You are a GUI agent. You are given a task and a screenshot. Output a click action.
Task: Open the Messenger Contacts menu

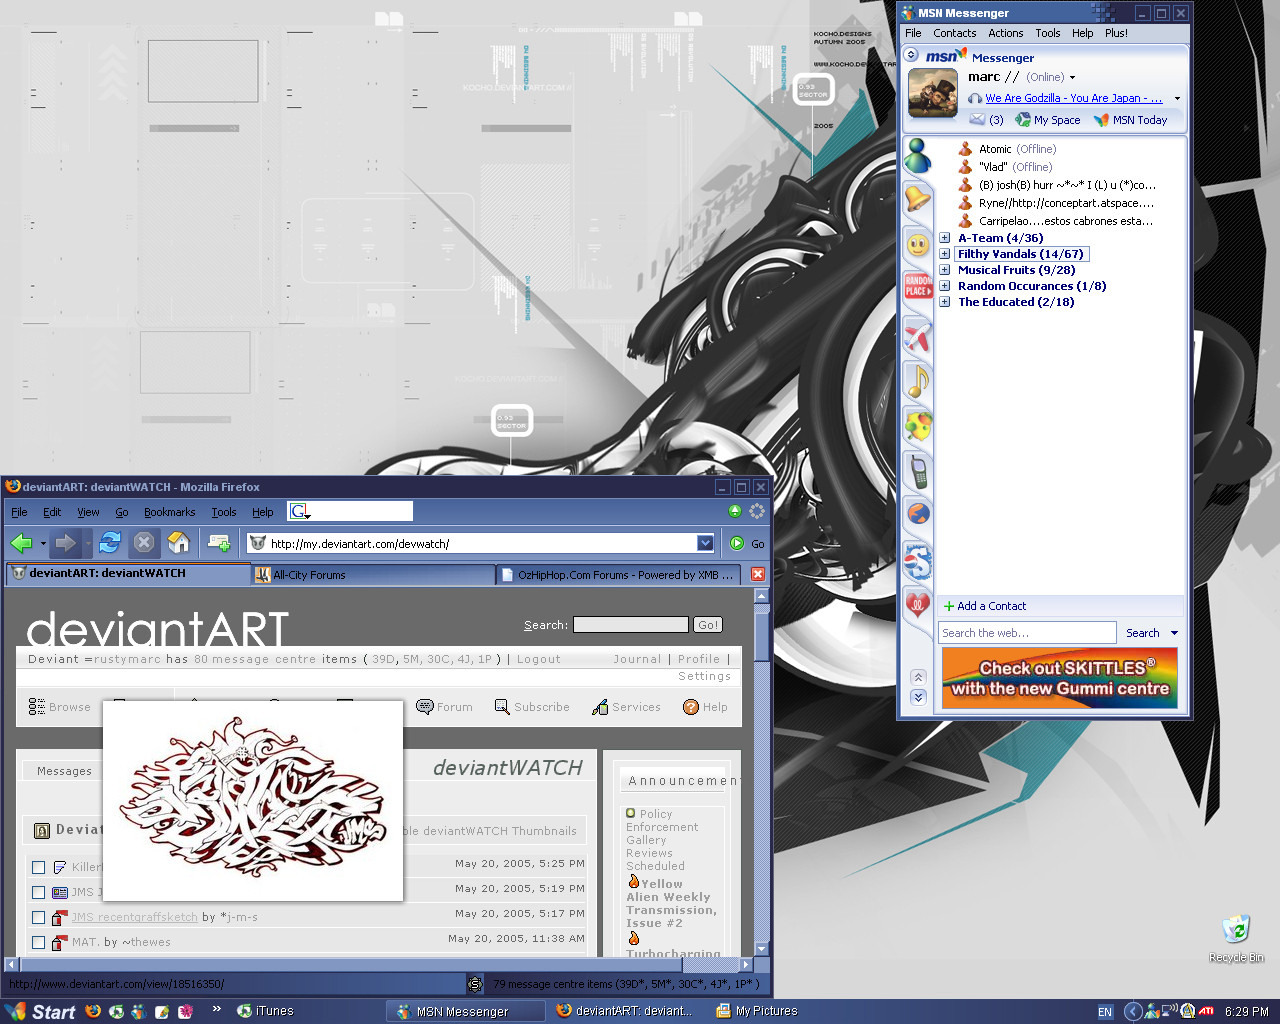point(955,33)
